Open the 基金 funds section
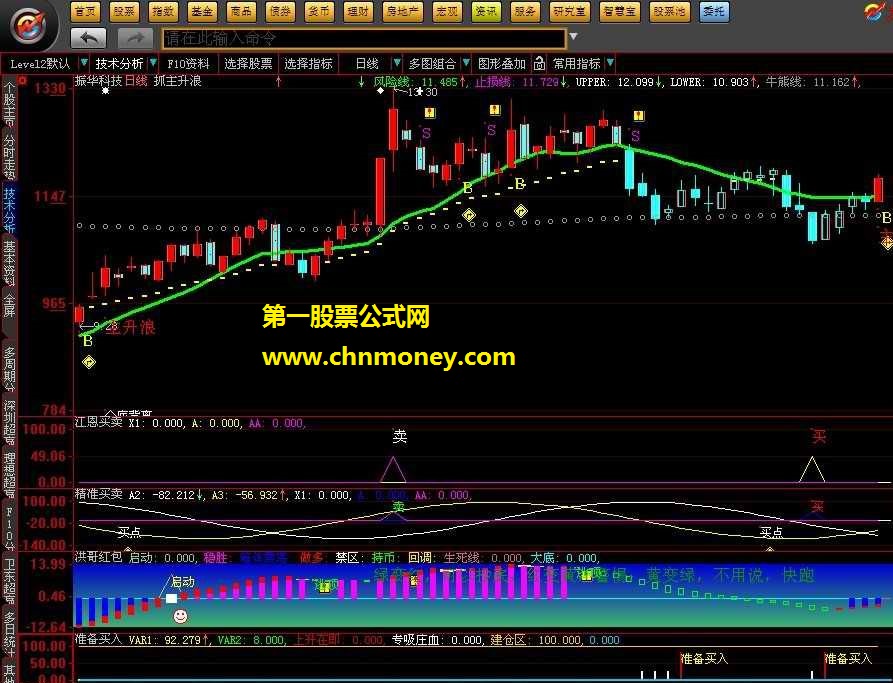The width and height of the screenshot is (893, 683). coord(202,11)
